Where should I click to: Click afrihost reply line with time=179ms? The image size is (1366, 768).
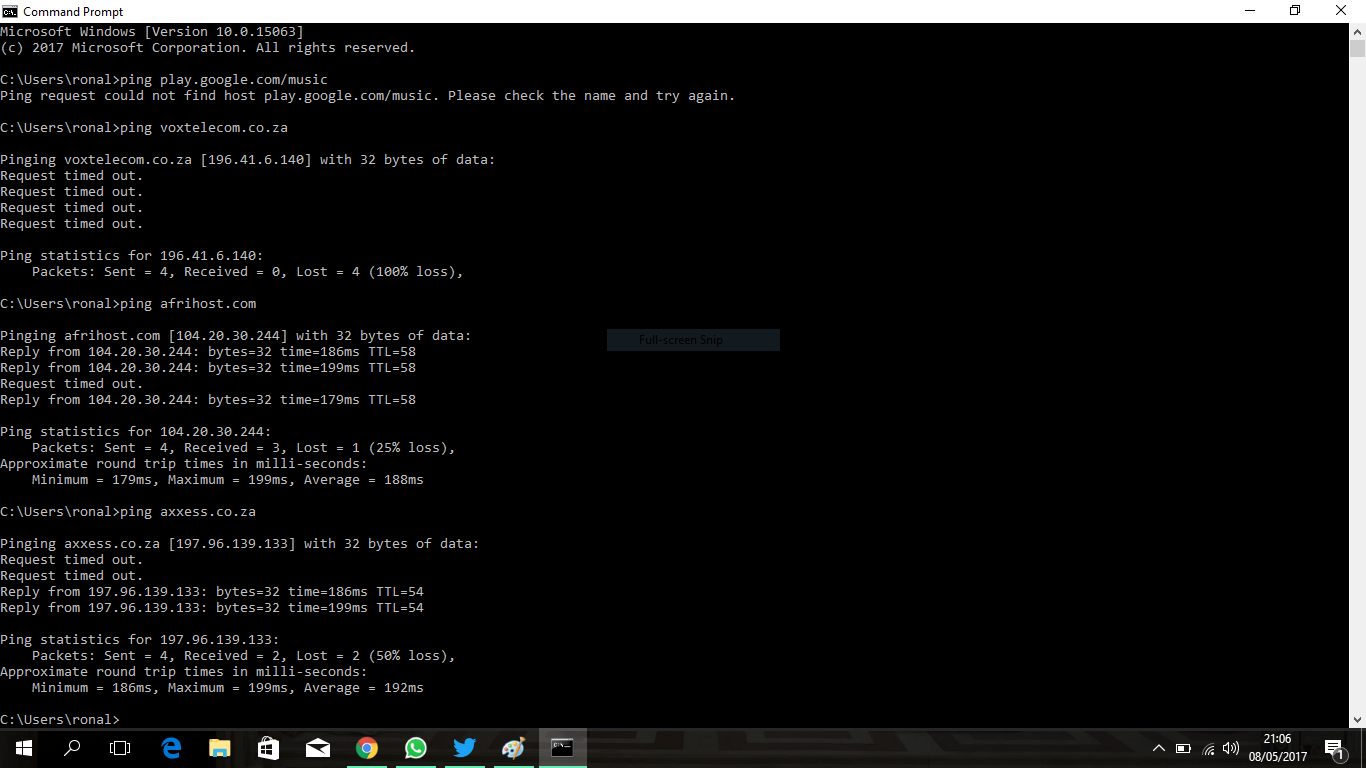208,399
